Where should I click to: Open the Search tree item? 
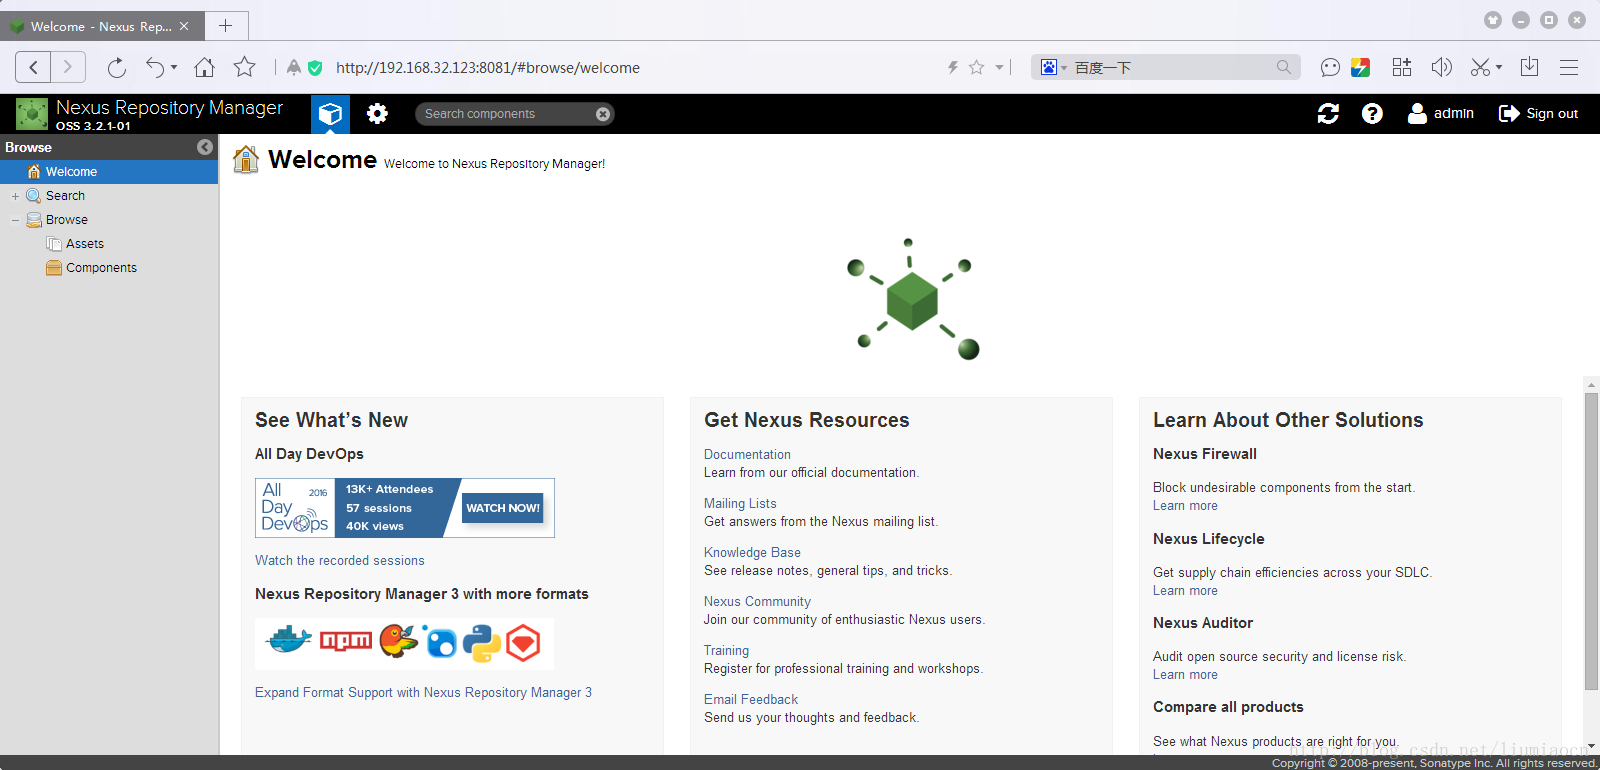coord(65,196)
